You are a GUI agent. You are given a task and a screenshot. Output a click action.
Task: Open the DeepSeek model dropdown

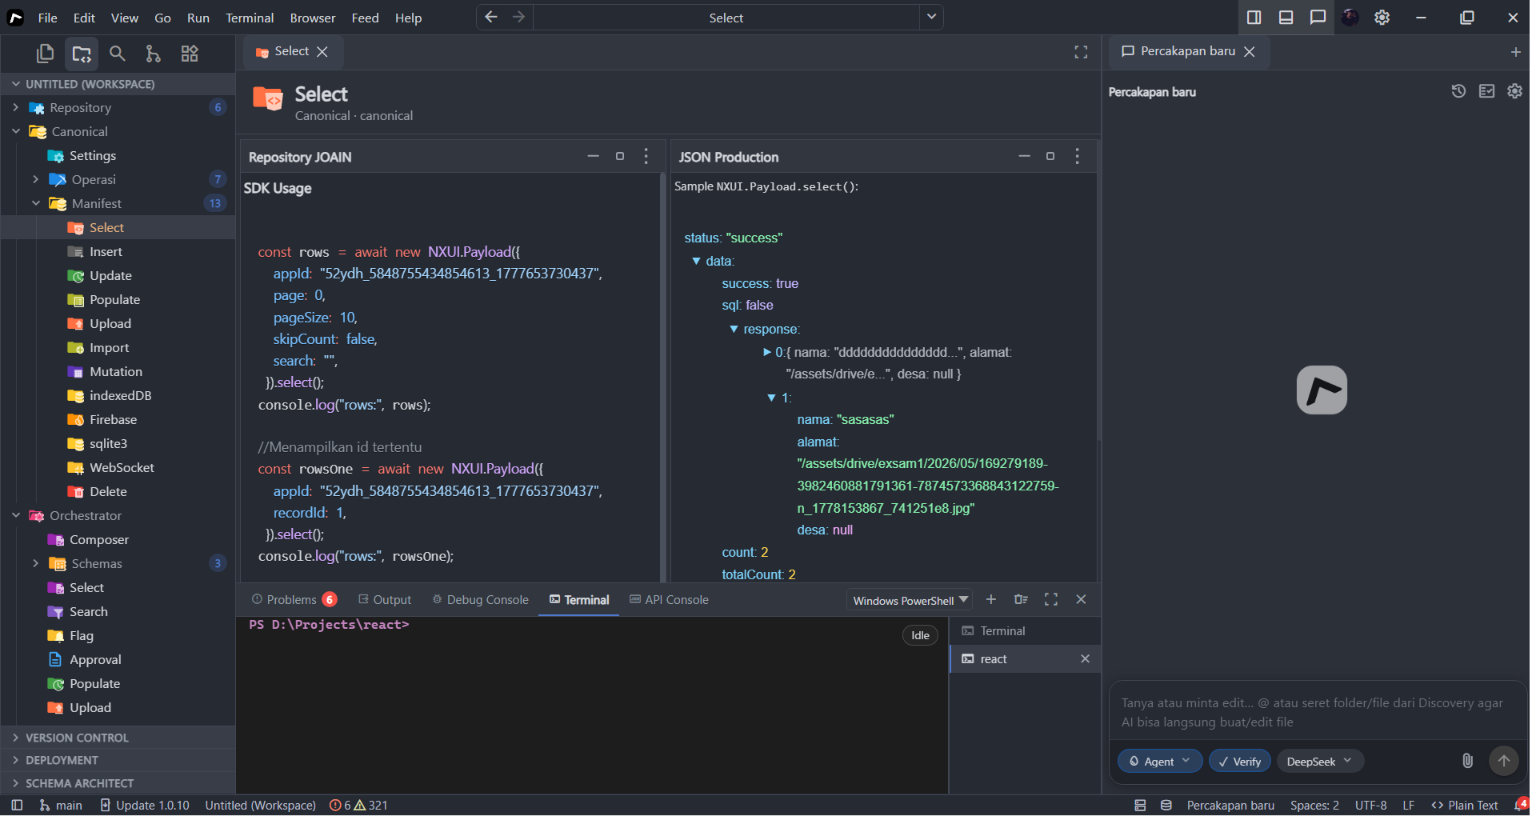tap(1320, 761)
